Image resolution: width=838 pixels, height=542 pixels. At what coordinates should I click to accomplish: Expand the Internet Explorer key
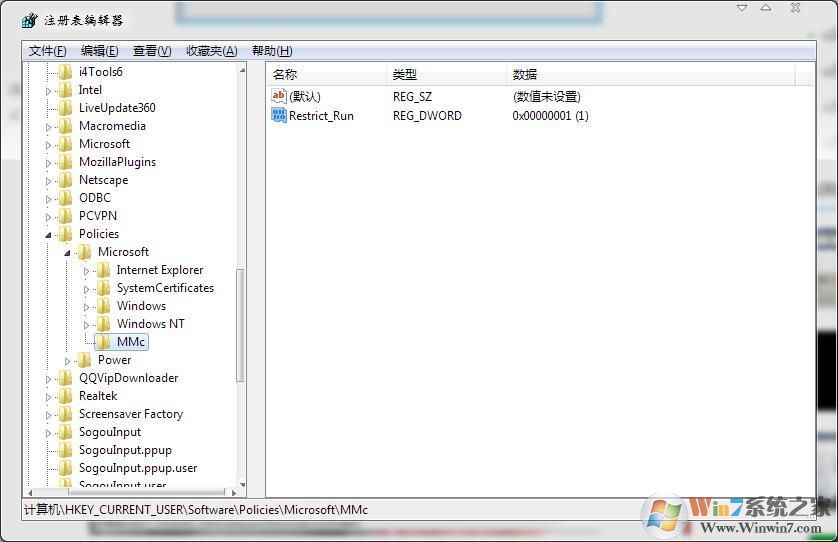[86, 271]
